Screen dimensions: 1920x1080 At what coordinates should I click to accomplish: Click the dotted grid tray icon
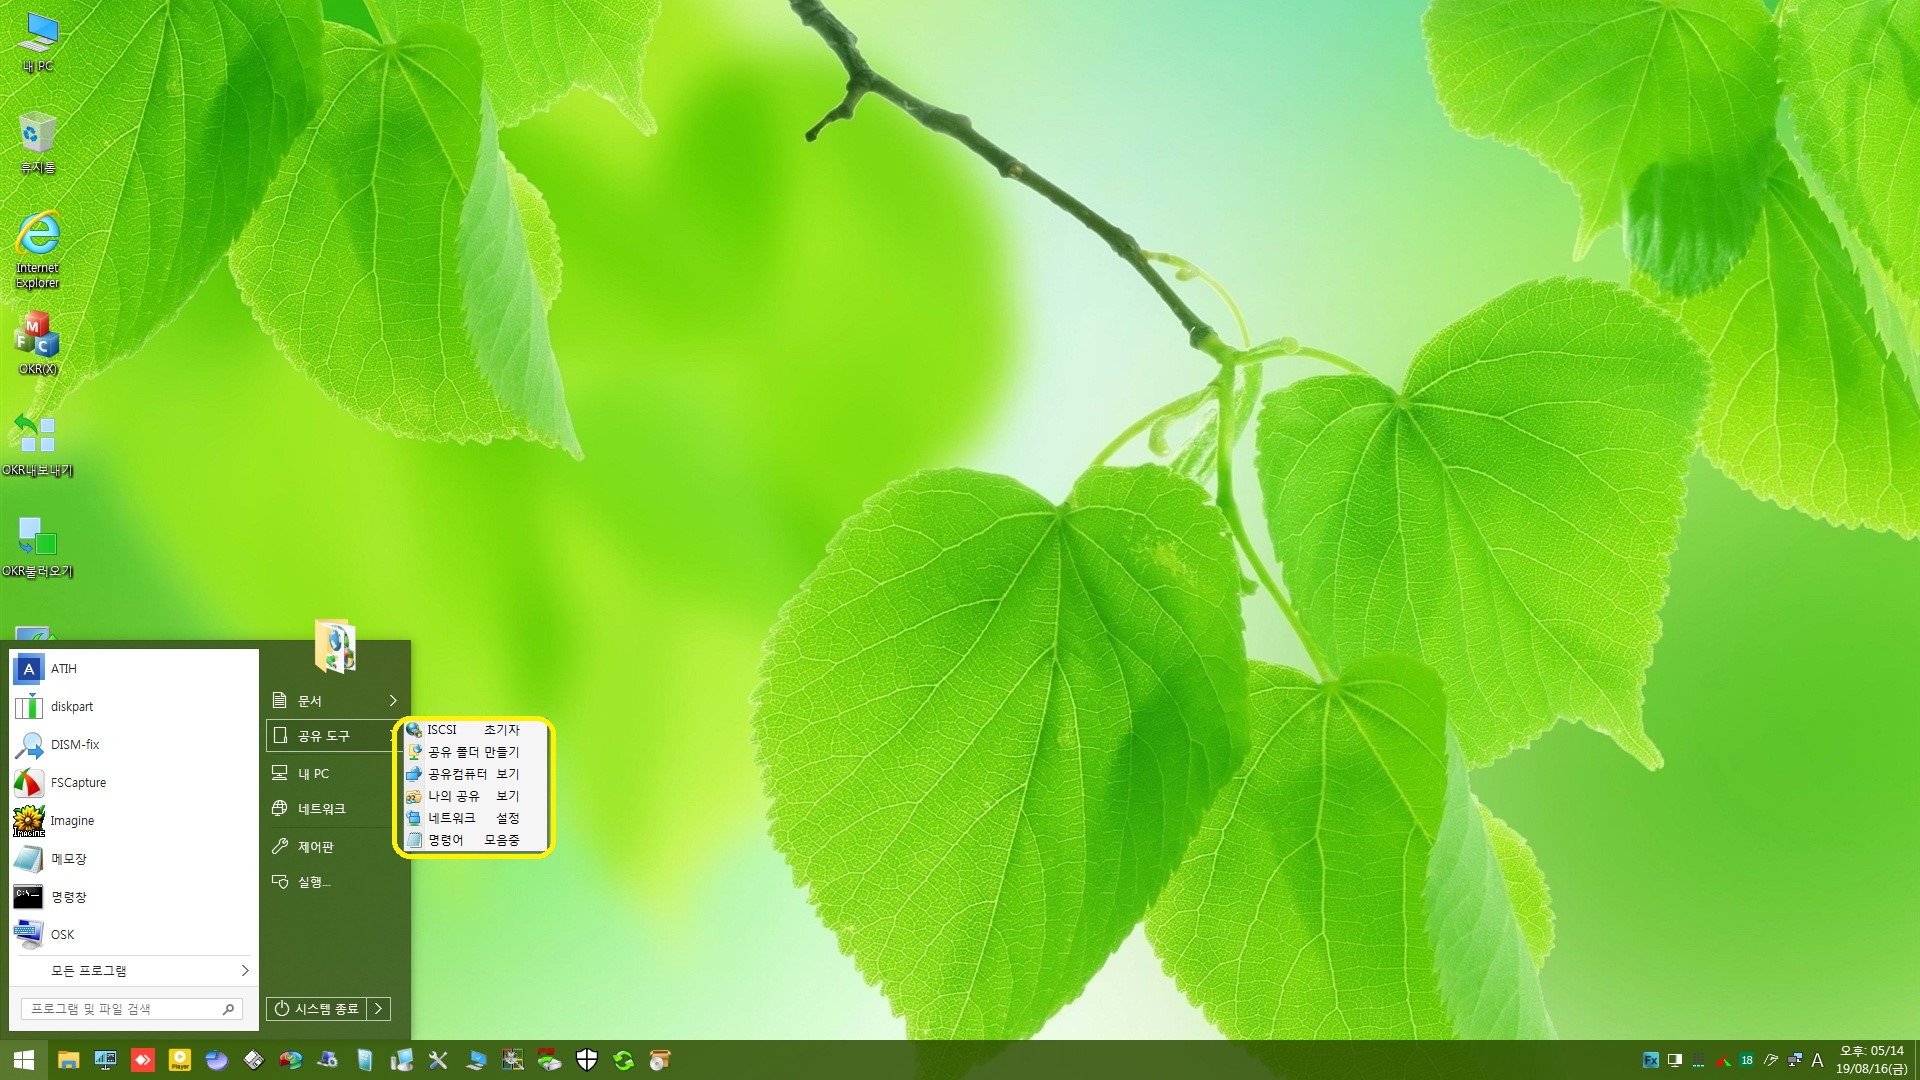(x=1699, y=1060)
